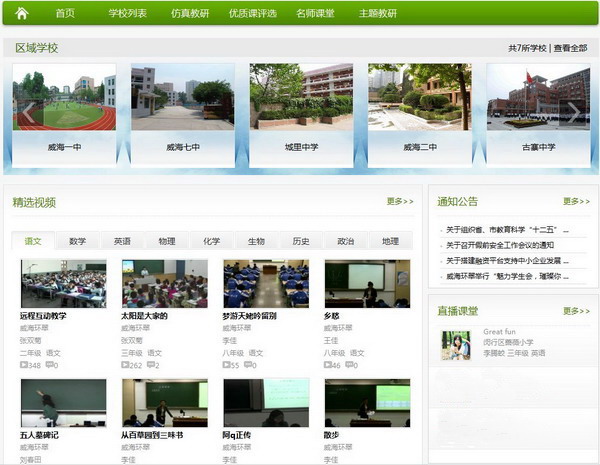Expand 更多>> in 精选视频 section

click(399, 201)
